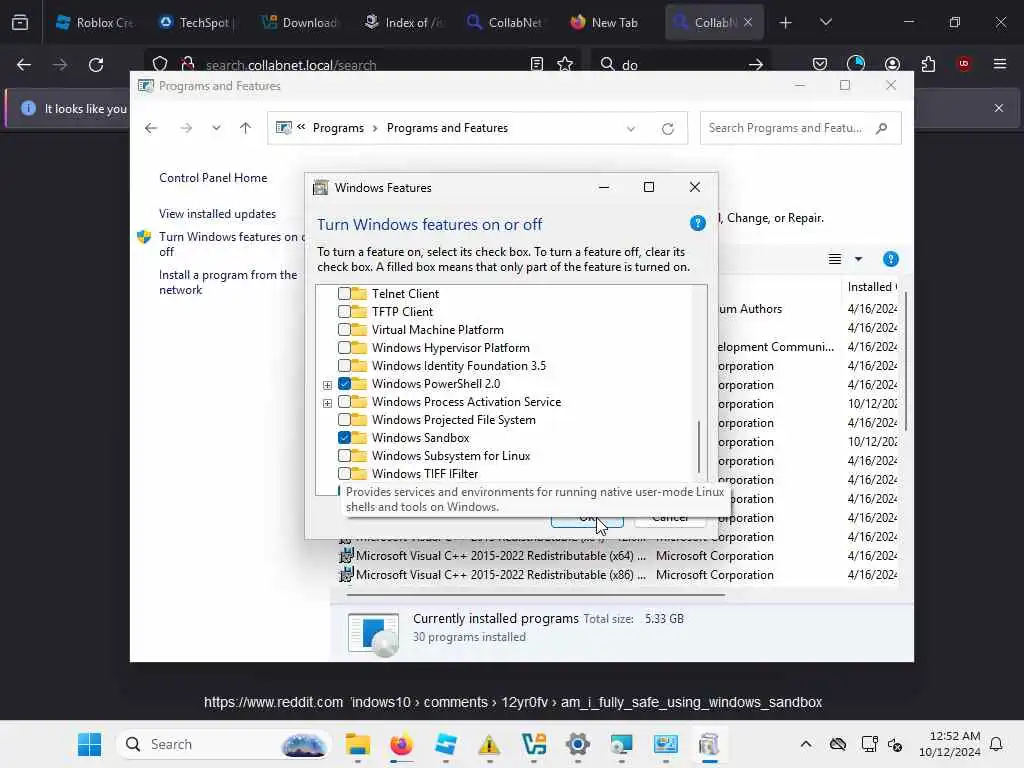Viewport: 1024px width, 768px height.
Task: Open Firefox list all tabs chevron
Action: 825,22
